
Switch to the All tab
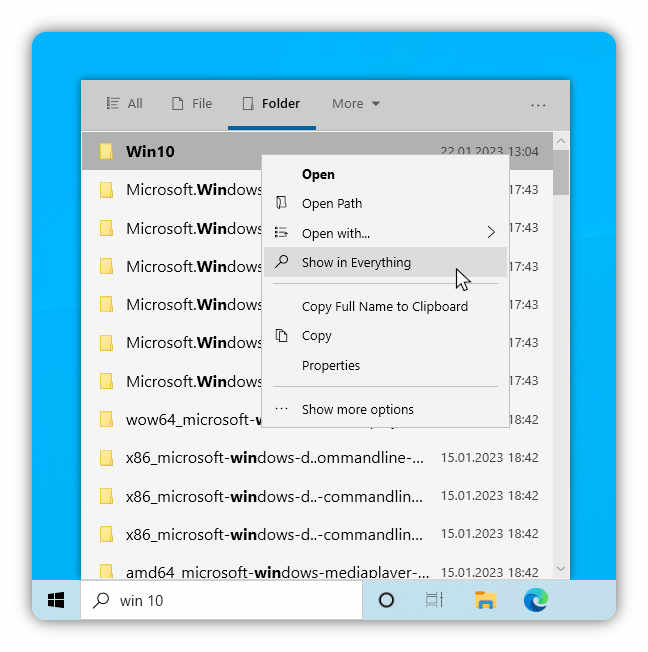coord(124,103)
